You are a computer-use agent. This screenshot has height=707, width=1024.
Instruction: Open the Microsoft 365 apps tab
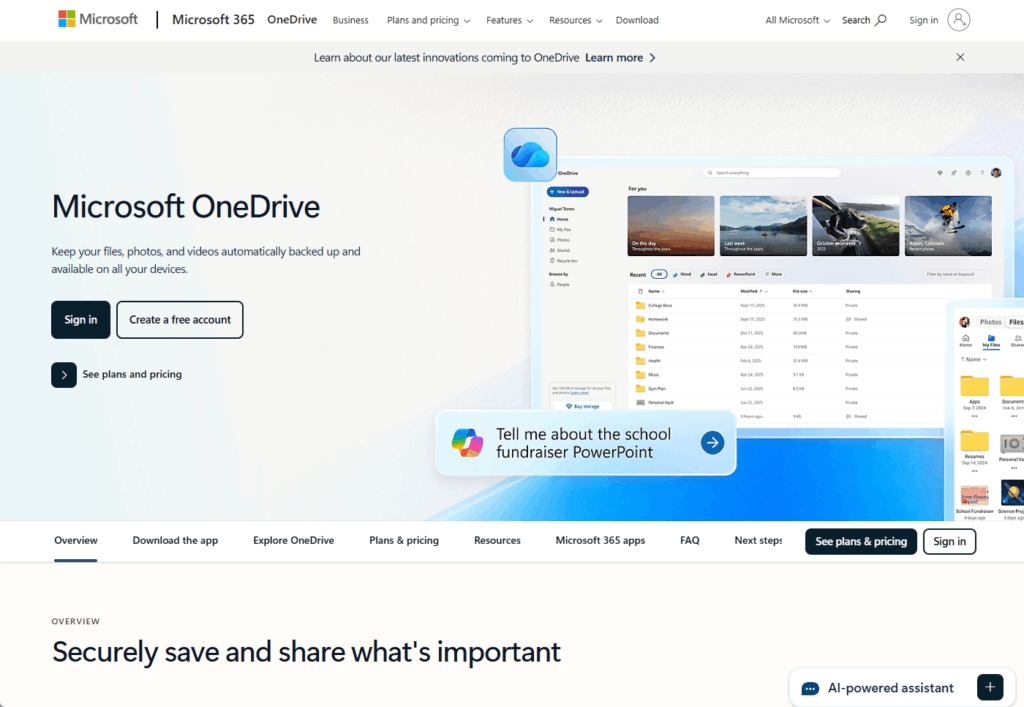600,541
